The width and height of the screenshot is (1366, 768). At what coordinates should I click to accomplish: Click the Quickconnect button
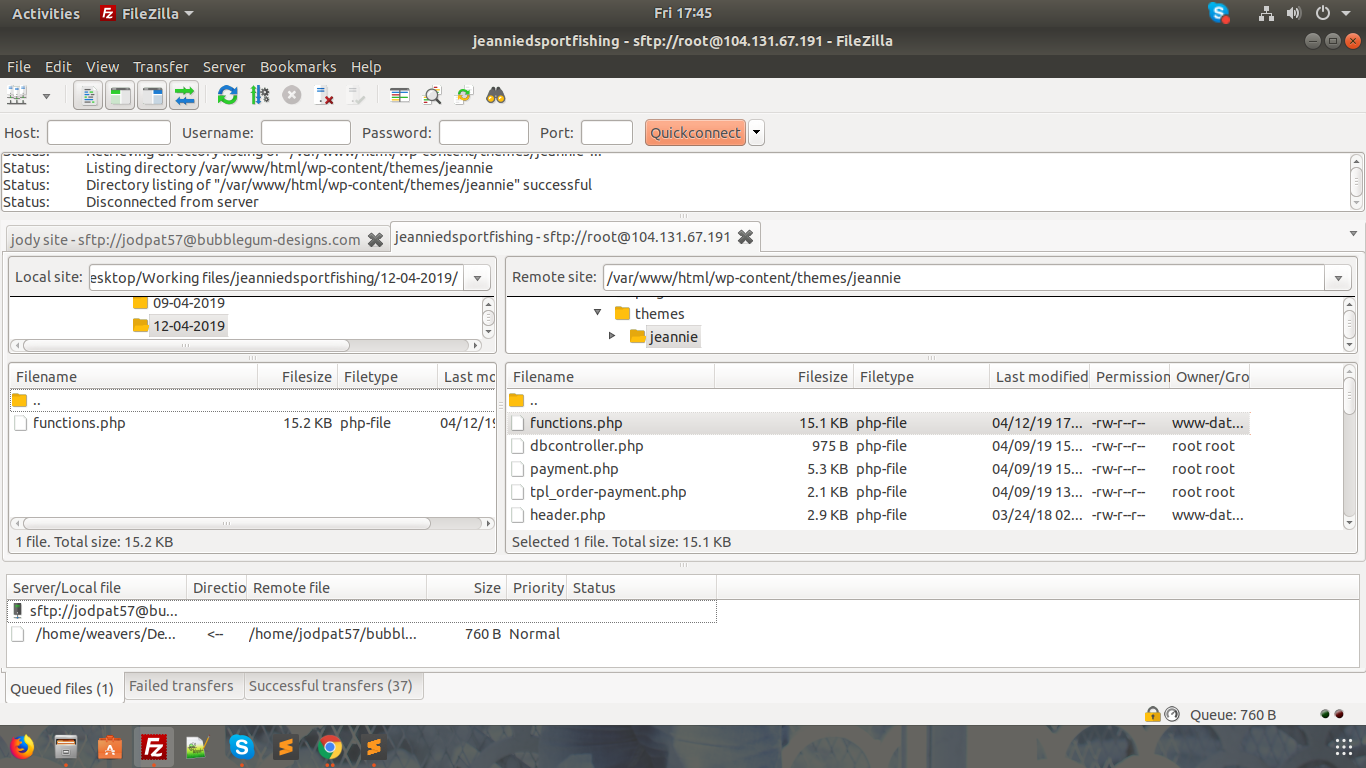(696, 132)
